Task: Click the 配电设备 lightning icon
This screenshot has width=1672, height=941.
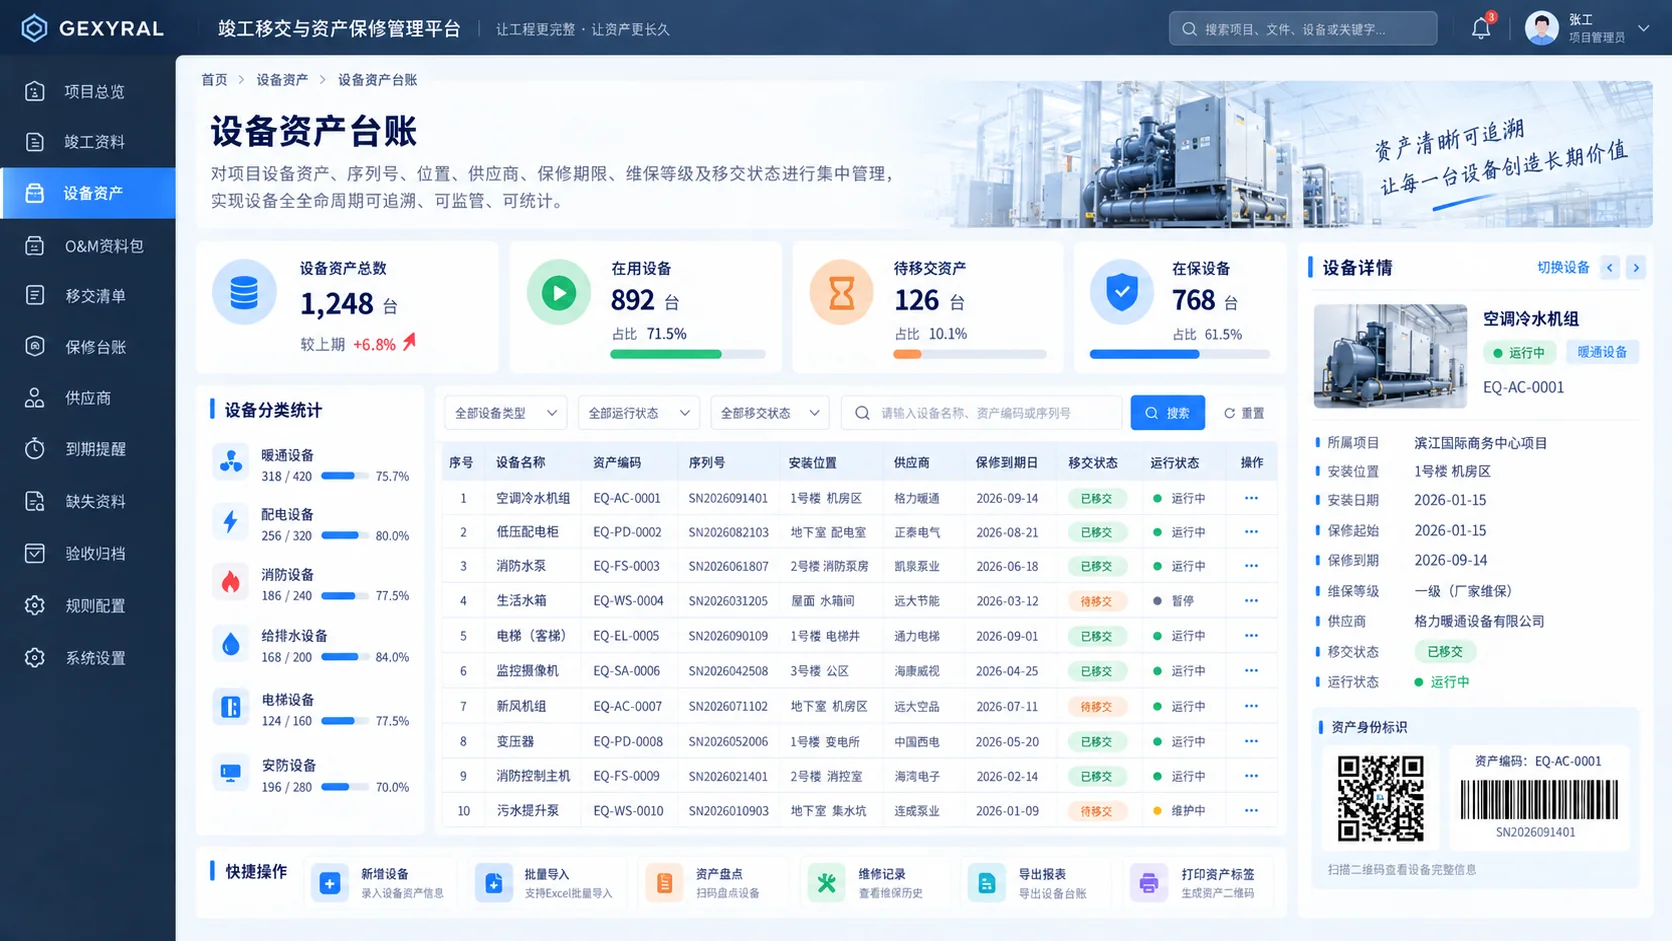Action: tap(231, 522)
